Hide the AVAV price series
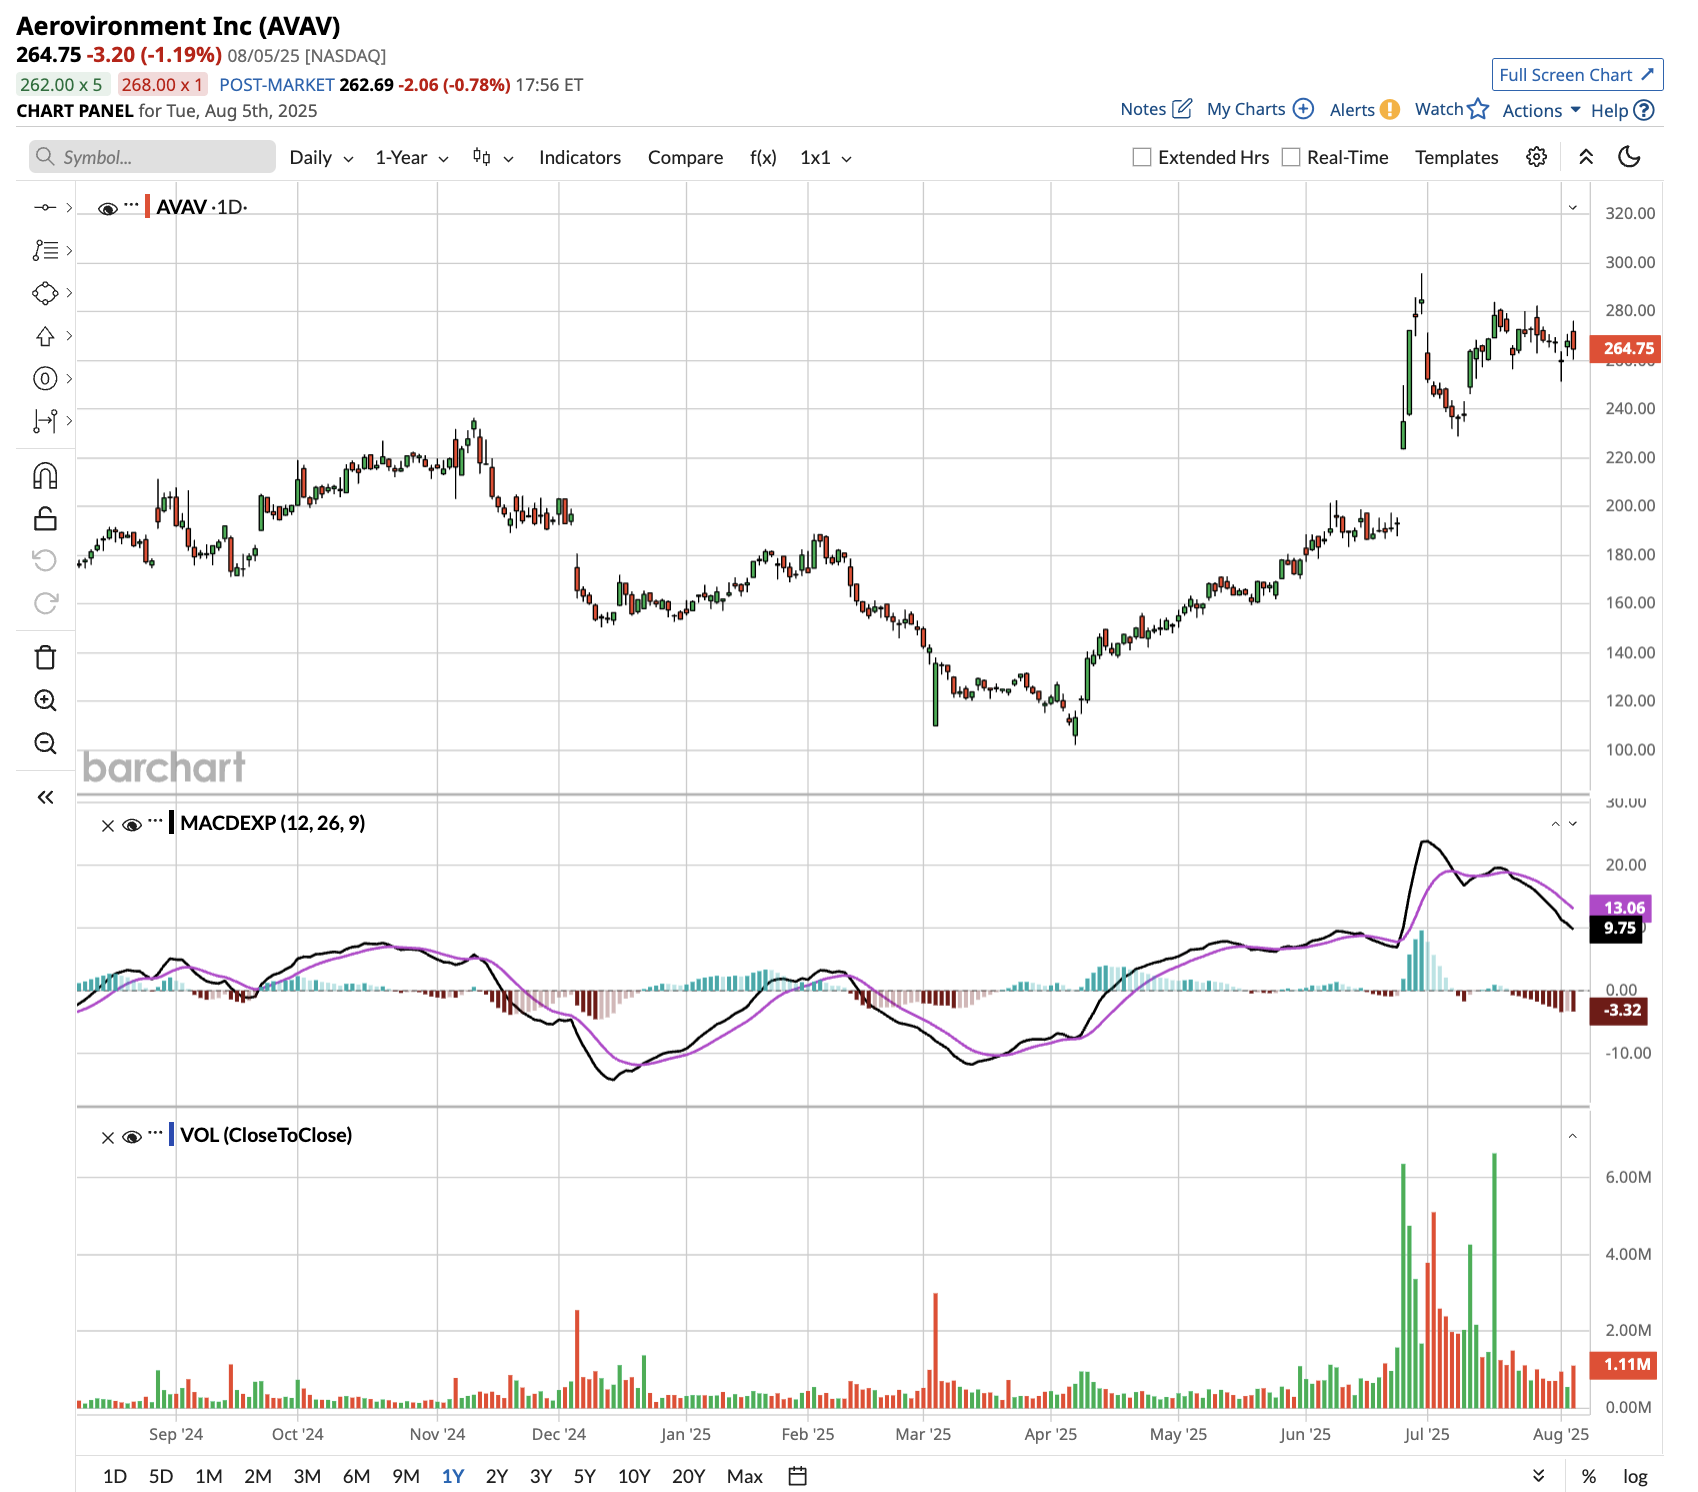This screenshot has width=1698, height=1492. [108, 208]
